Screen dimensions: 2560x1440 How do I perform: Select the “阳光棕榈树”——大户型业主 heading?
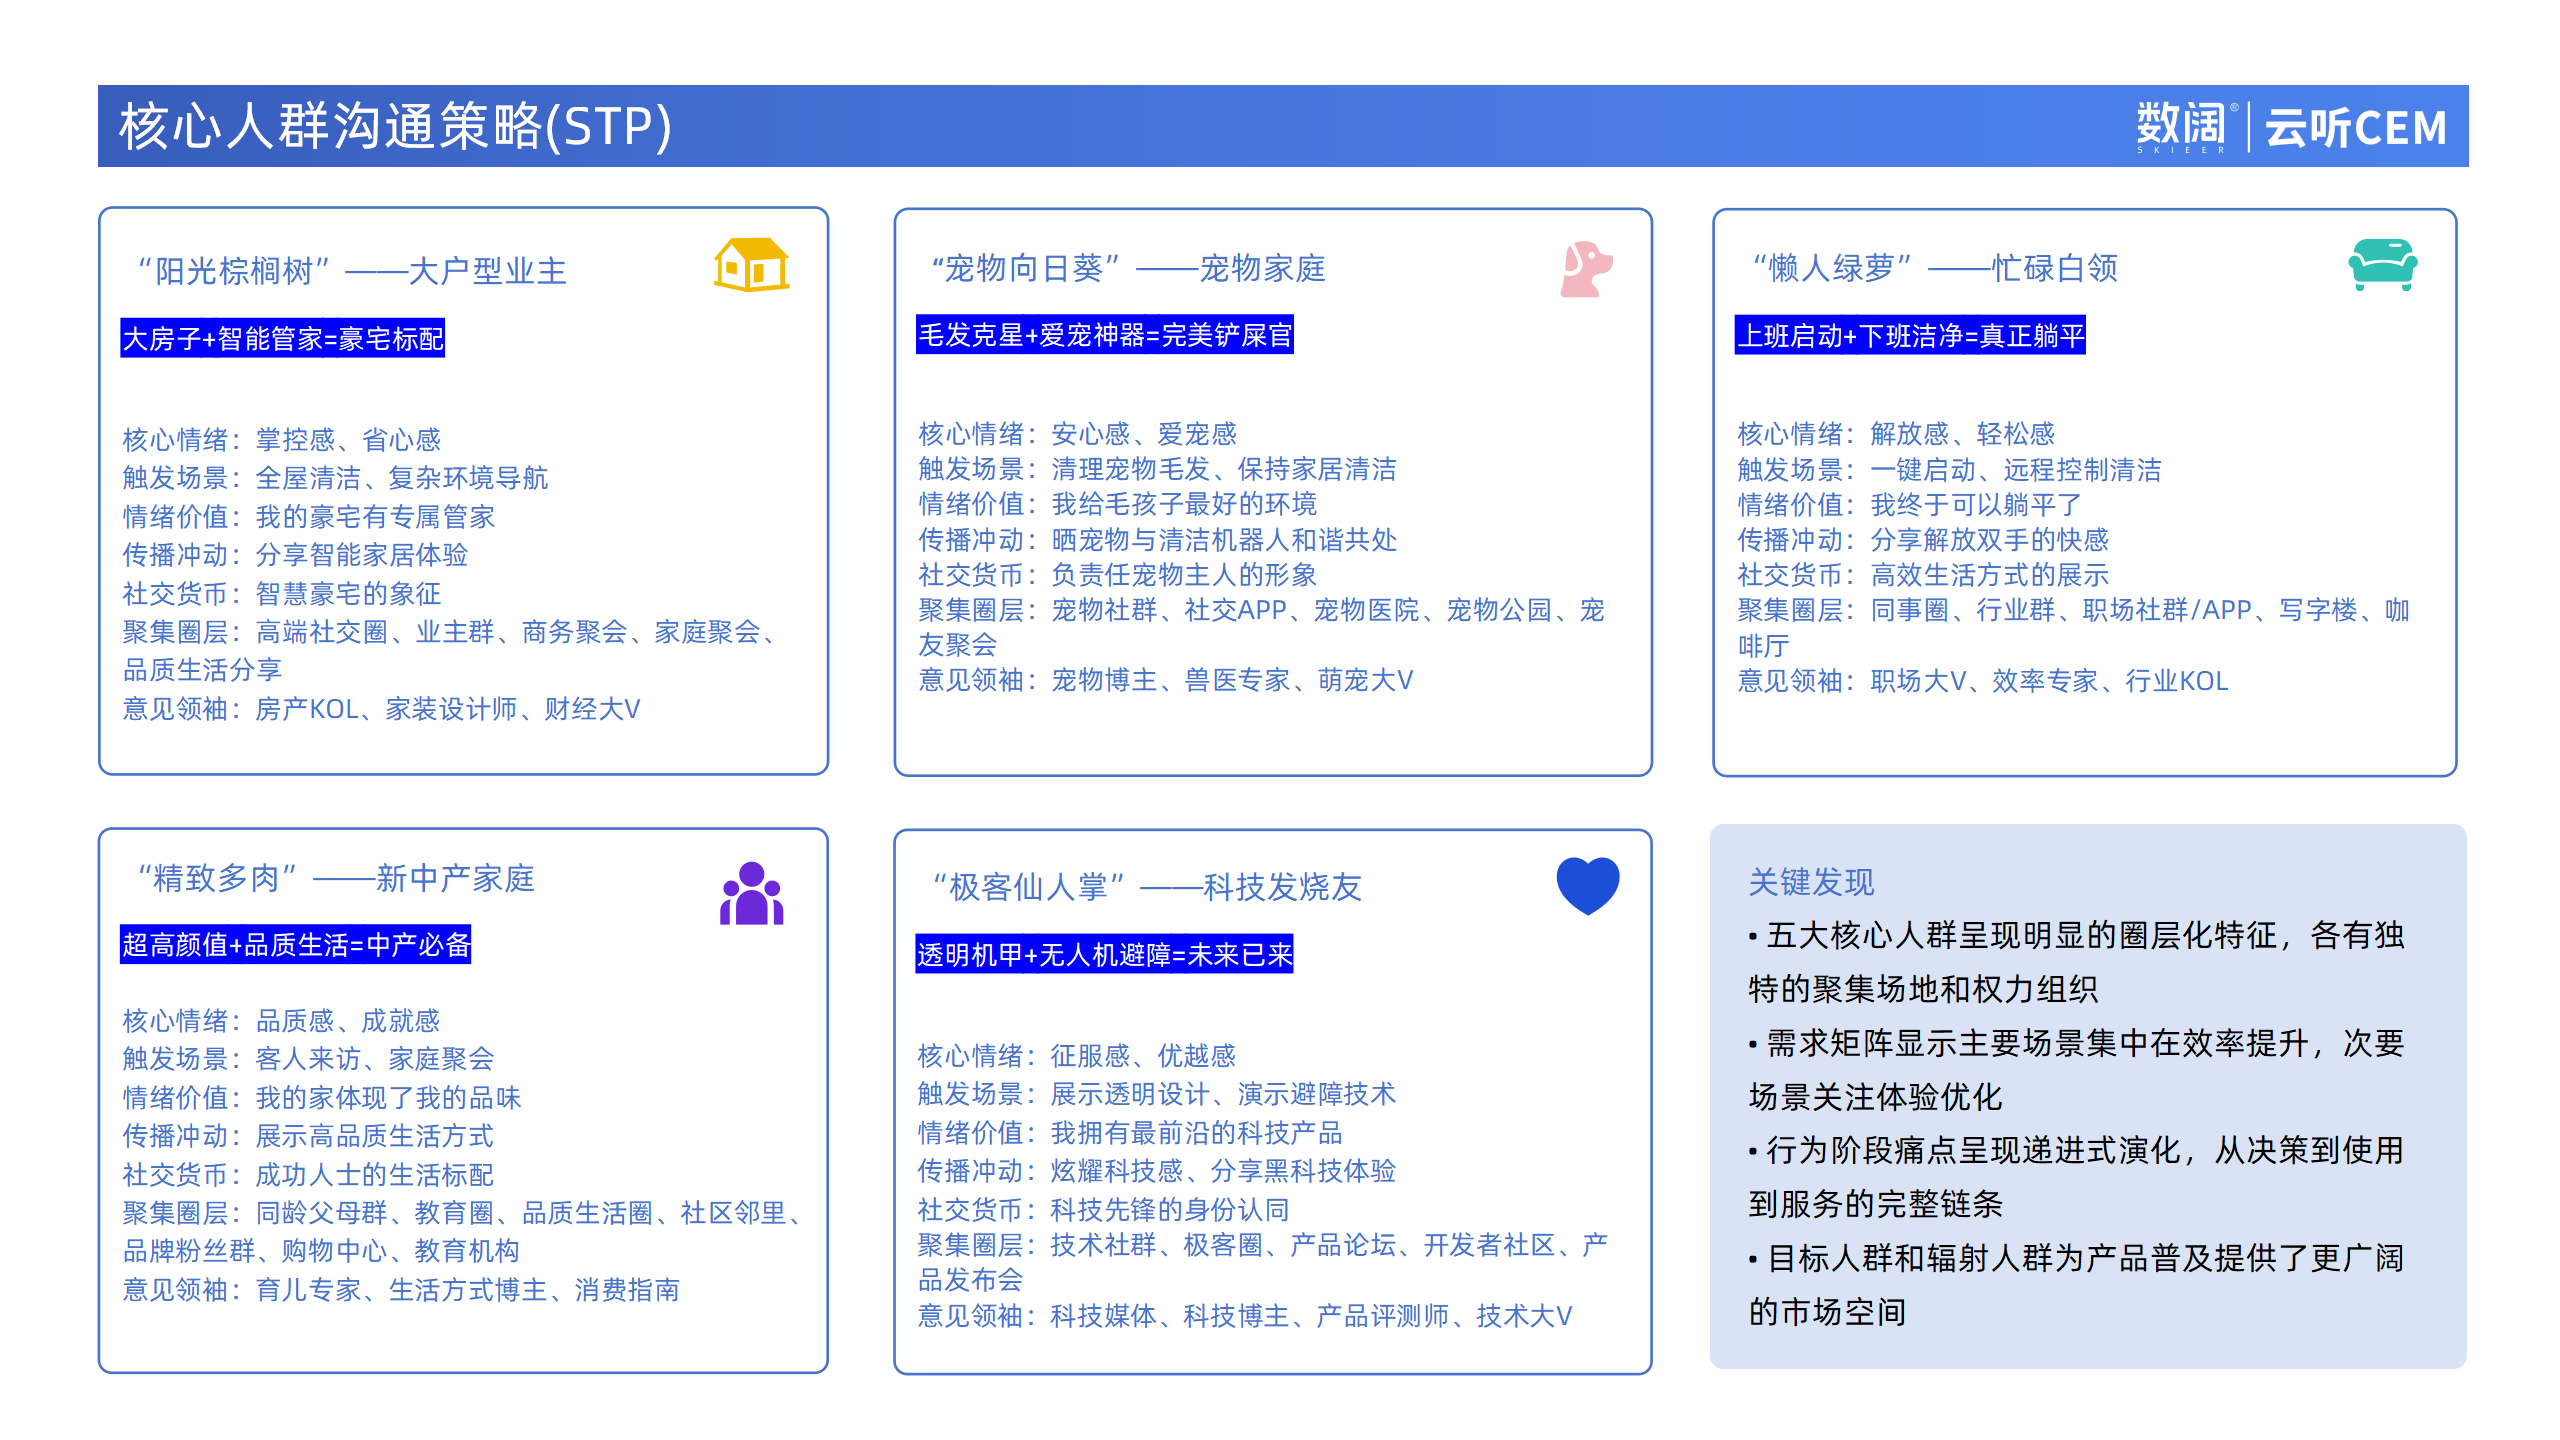tap(352, 271)
